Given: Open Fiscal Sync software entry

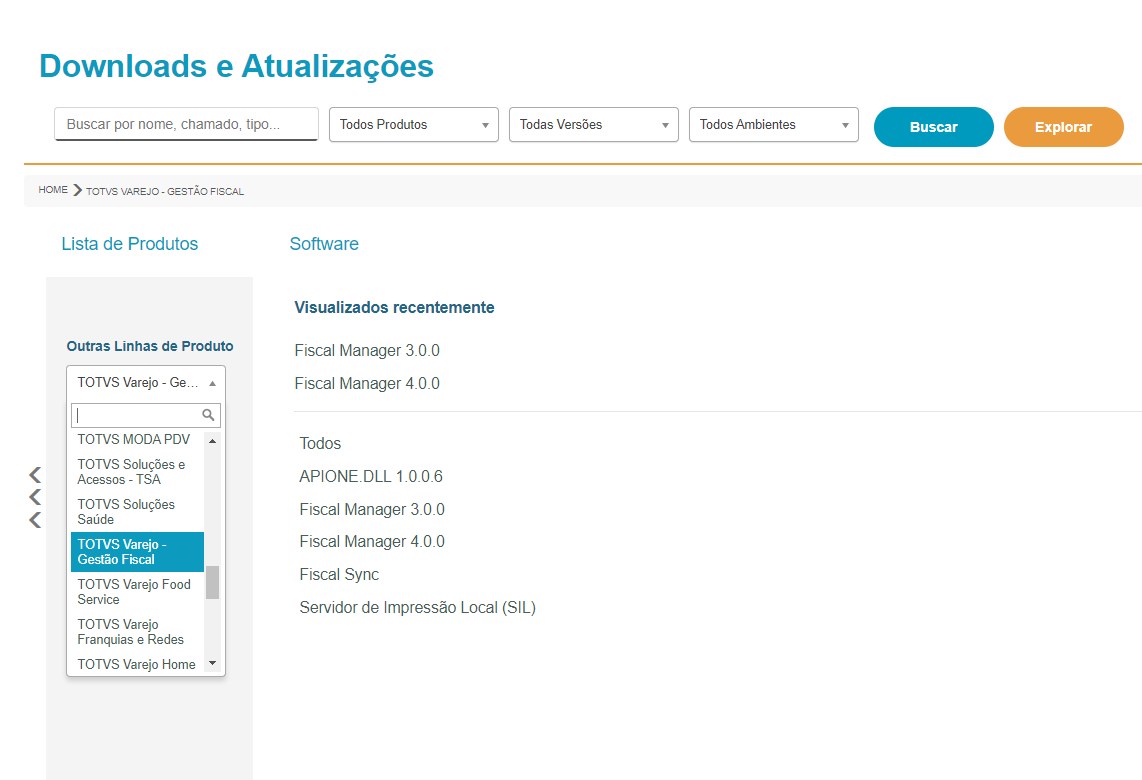Looking at the screenshot, I should coord(339,575).
